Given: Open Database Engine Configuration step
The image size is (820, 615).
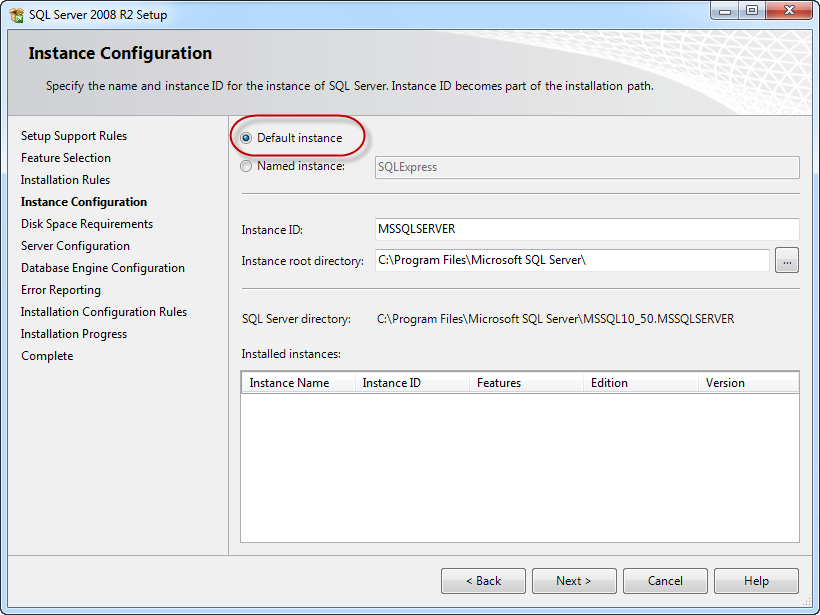Looking at the screenshot, I should (103, 268).
